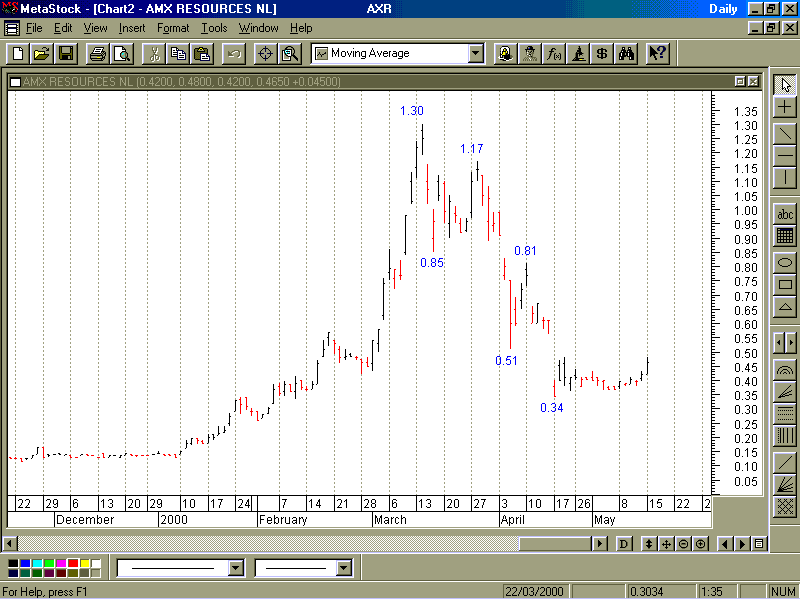Click the Undo arrow icon
This screenshot has height=600, width=800.
[x=234, y=54]
